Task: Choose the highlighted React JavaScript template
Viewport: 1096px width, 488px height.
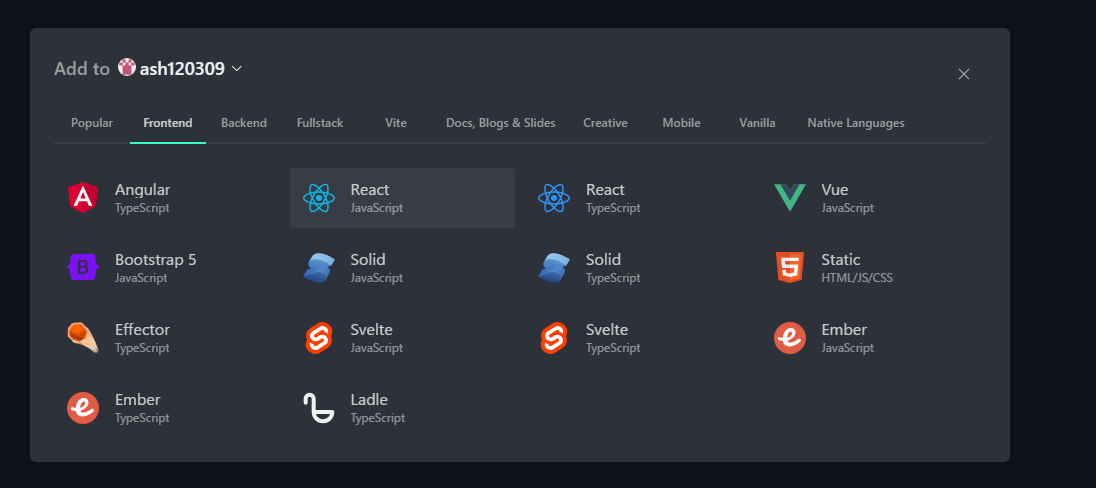Action: [403, 198]
